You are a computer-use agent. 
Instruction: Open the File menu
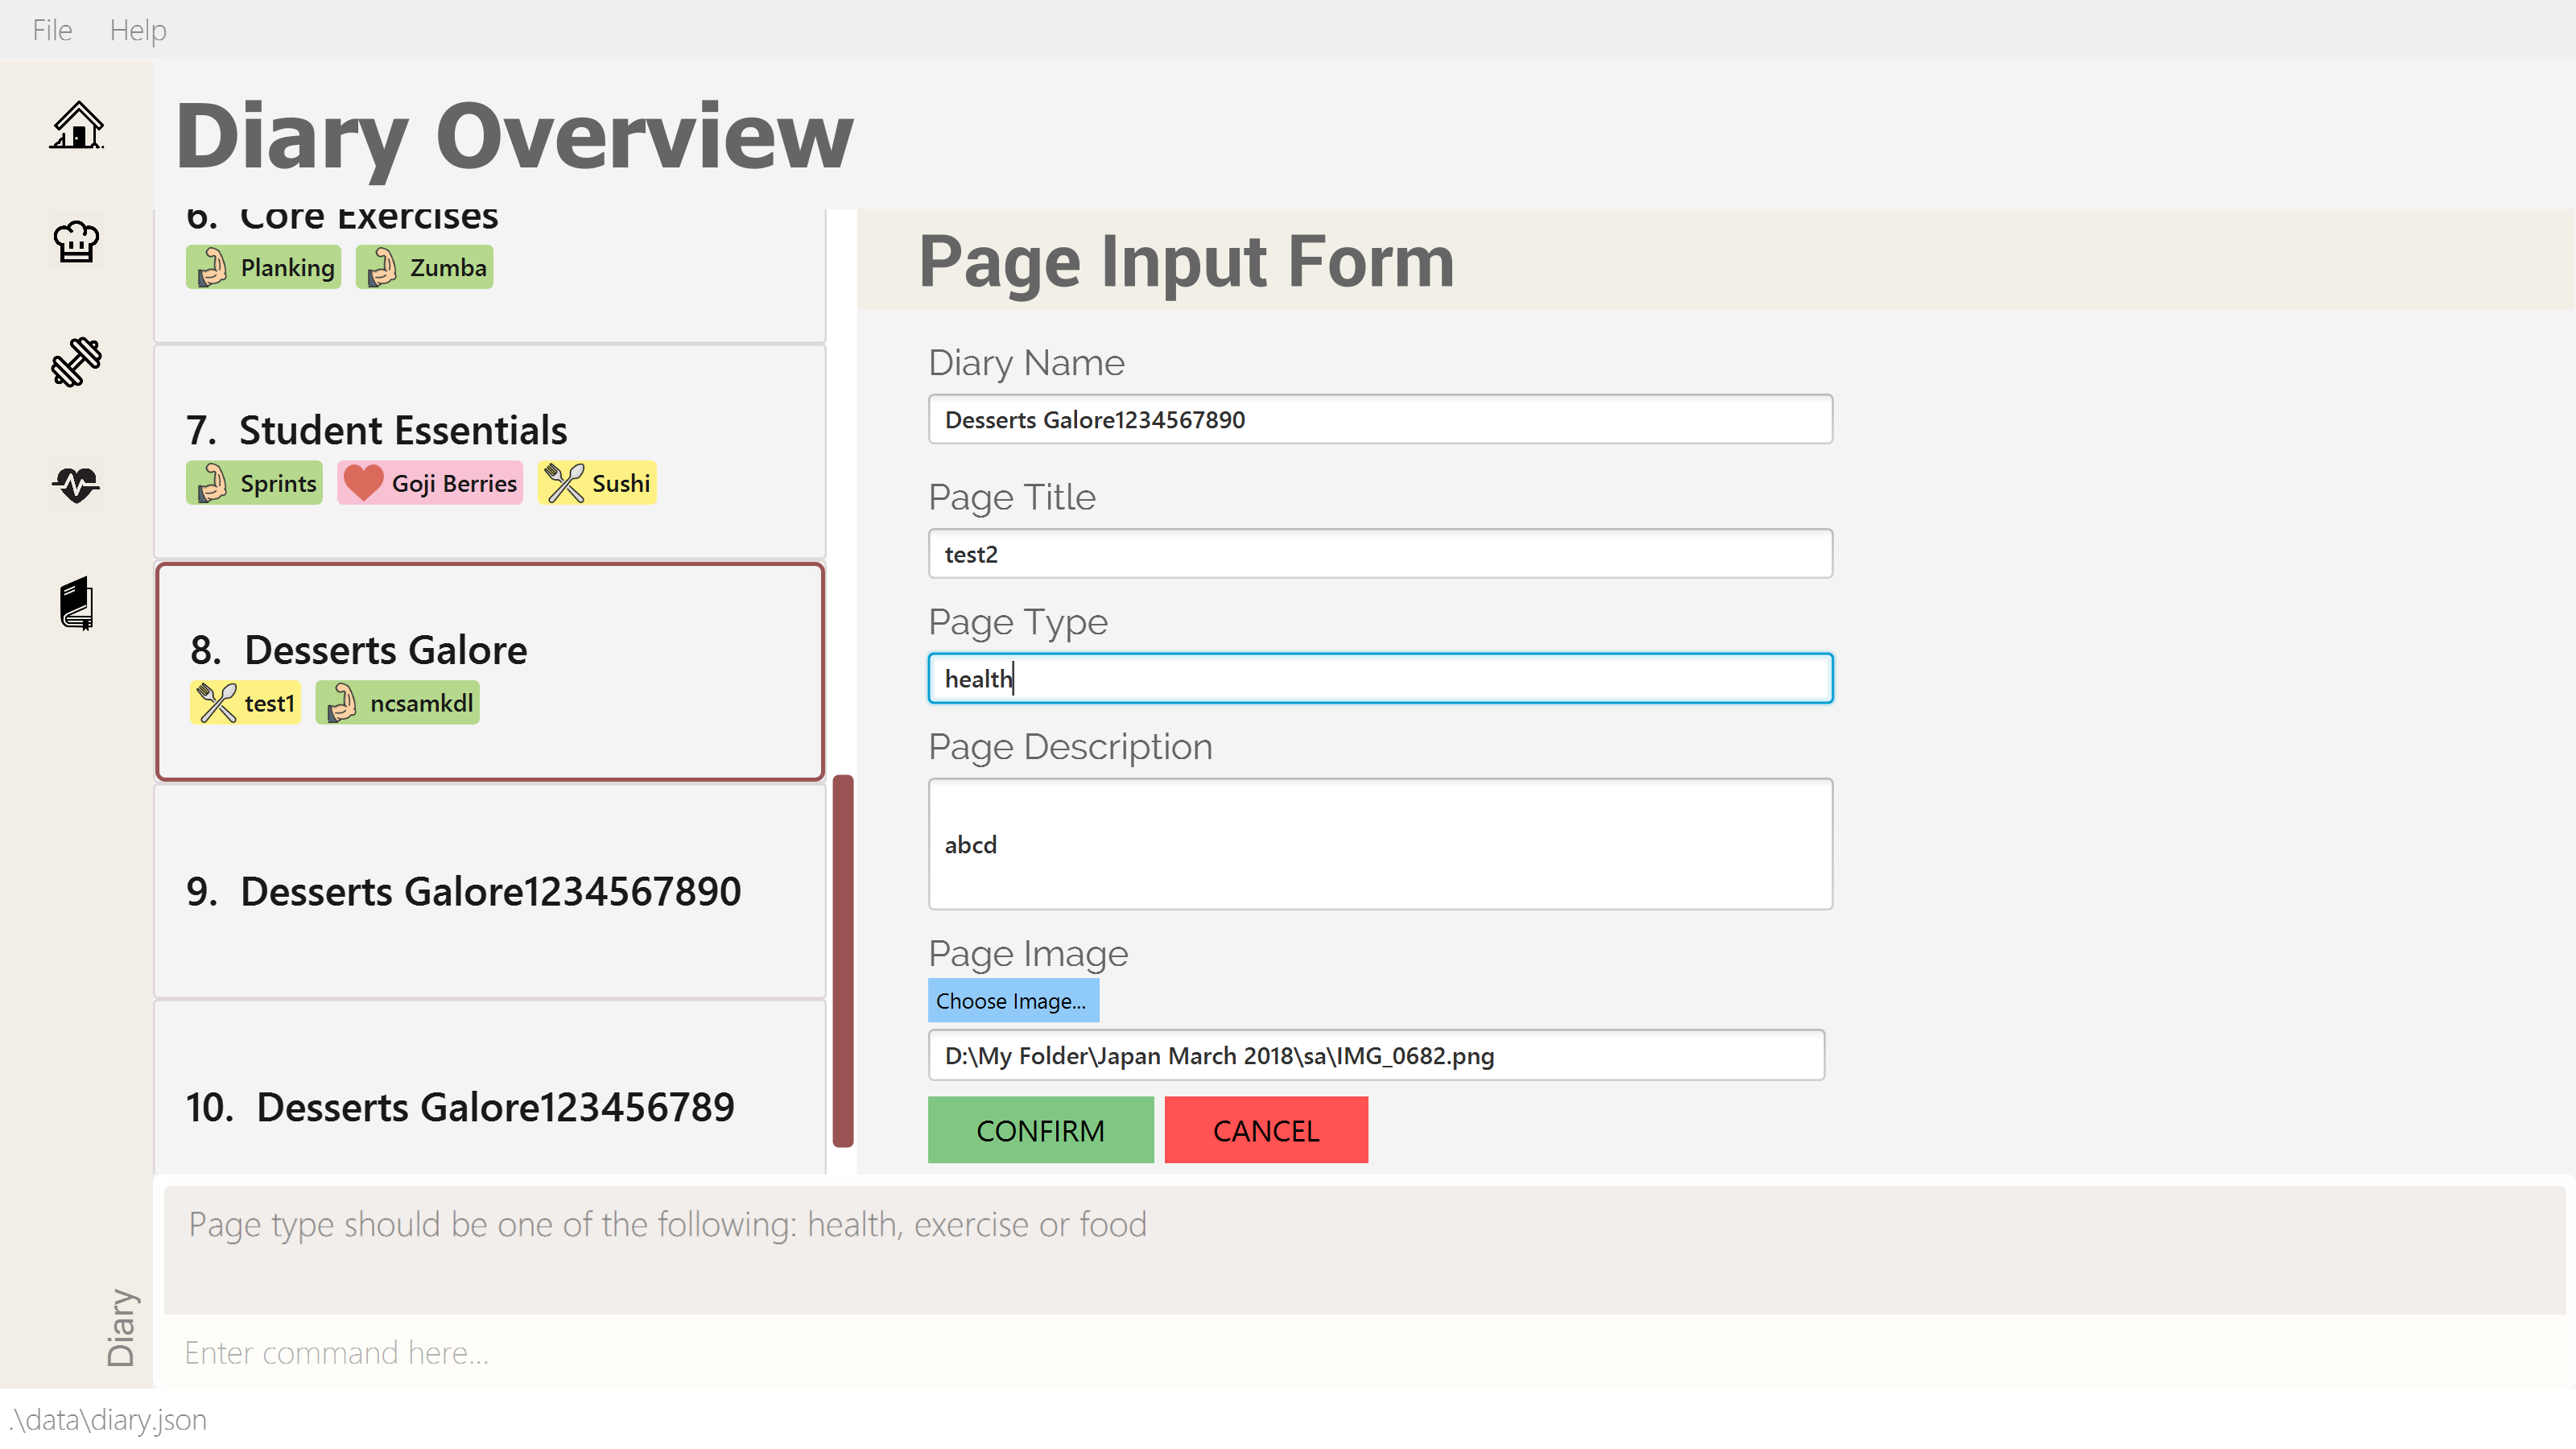(x=52, y=30)
